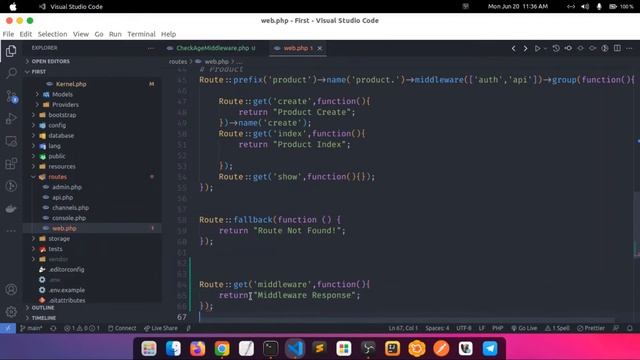Image resolution: width=640 pixels, height=360 pixels.
Task: Click the feedback icon in status bar
Action: (x=616, y=328)
